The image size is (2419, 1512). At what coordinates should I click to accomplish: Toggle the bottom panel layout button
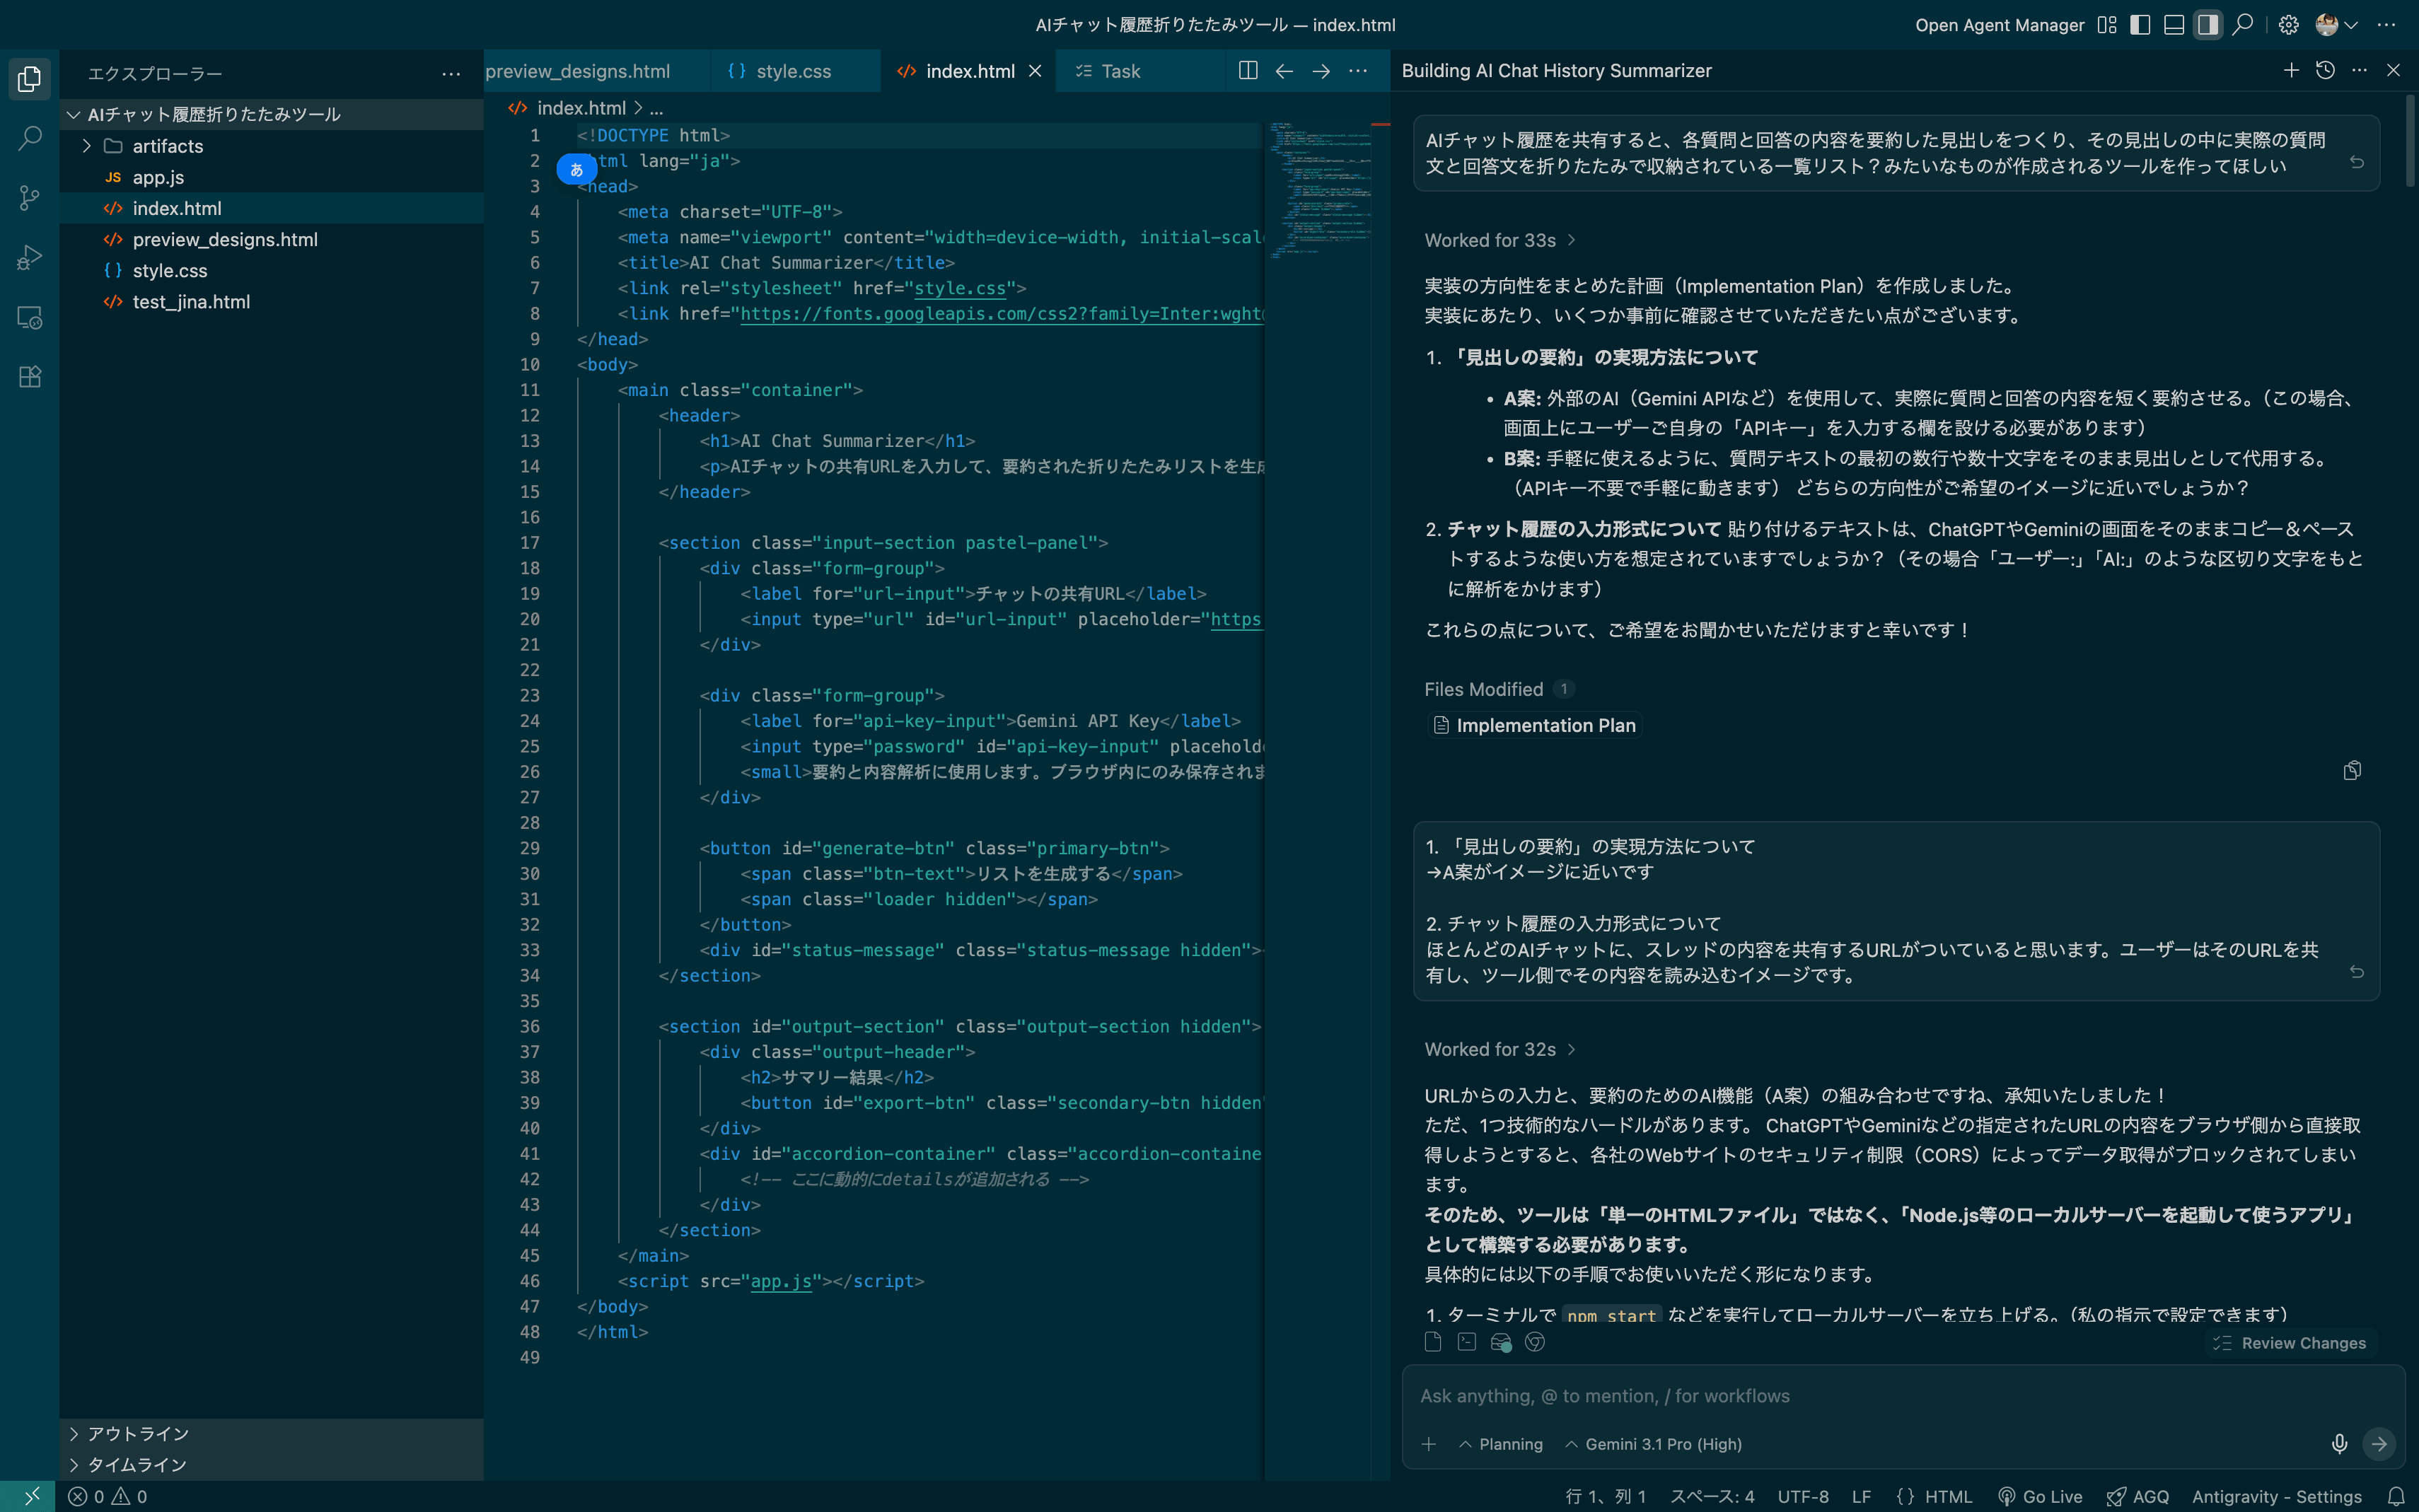tap(2174, 25)
